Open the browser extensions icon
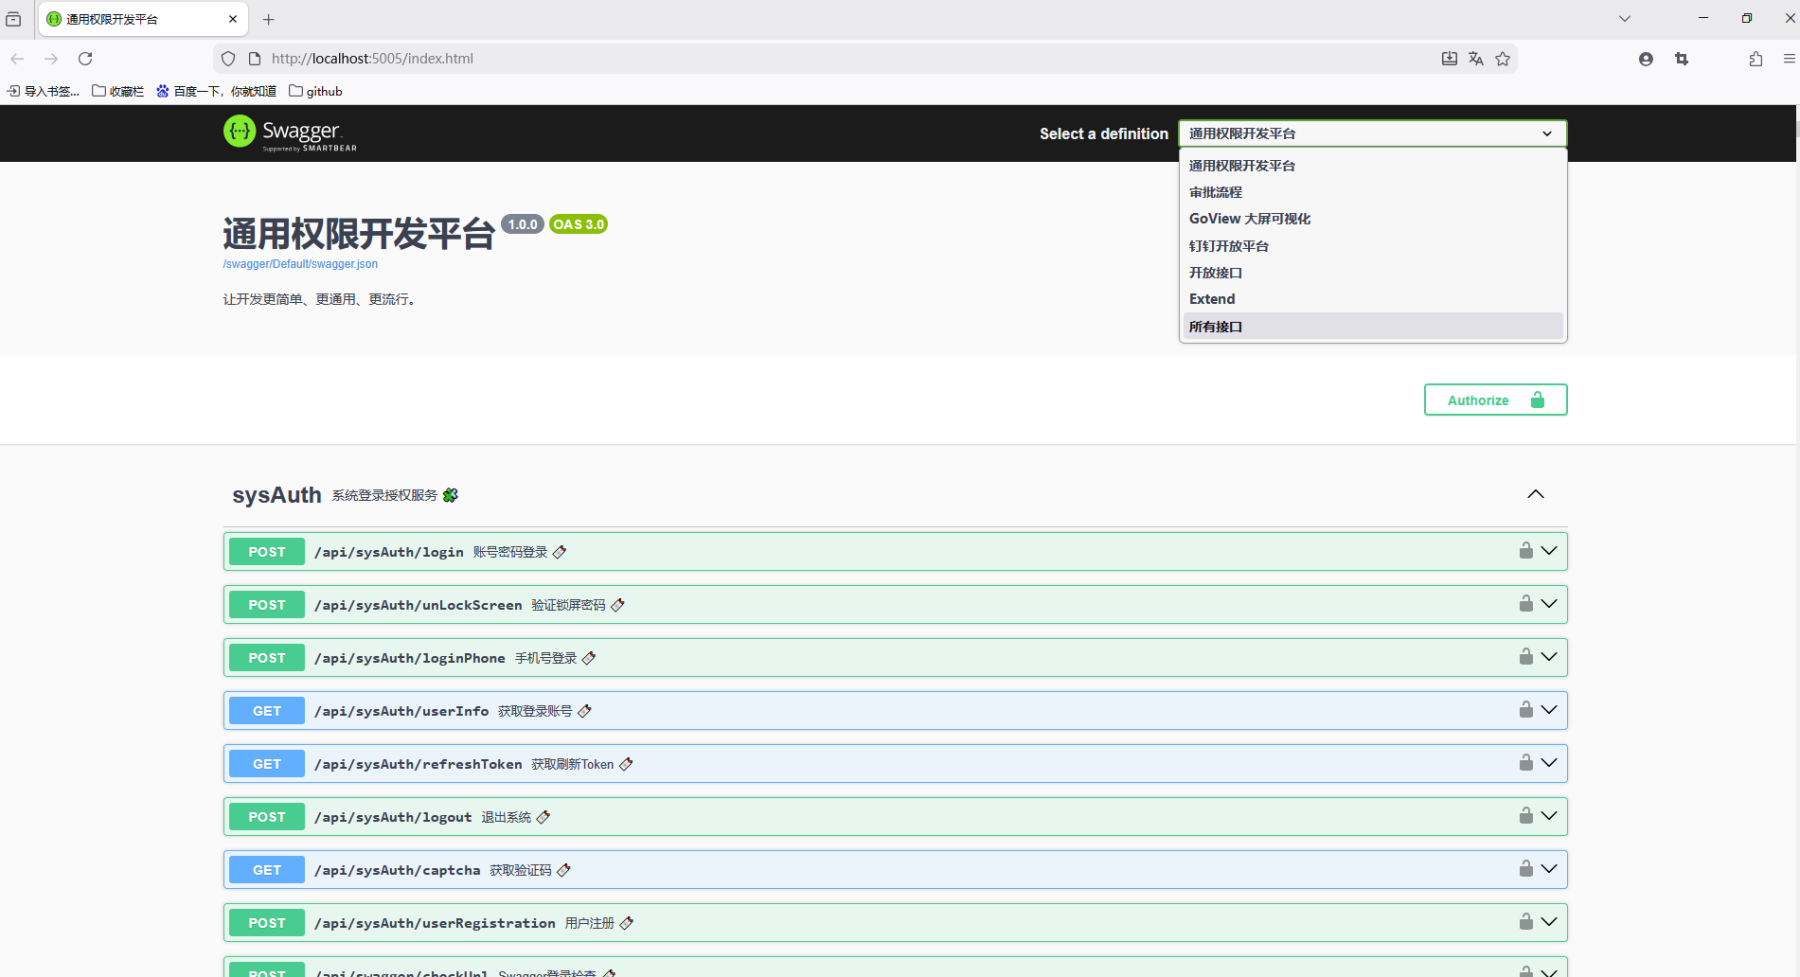The height and width of the screenshot is (977, 1800). 1755,59
